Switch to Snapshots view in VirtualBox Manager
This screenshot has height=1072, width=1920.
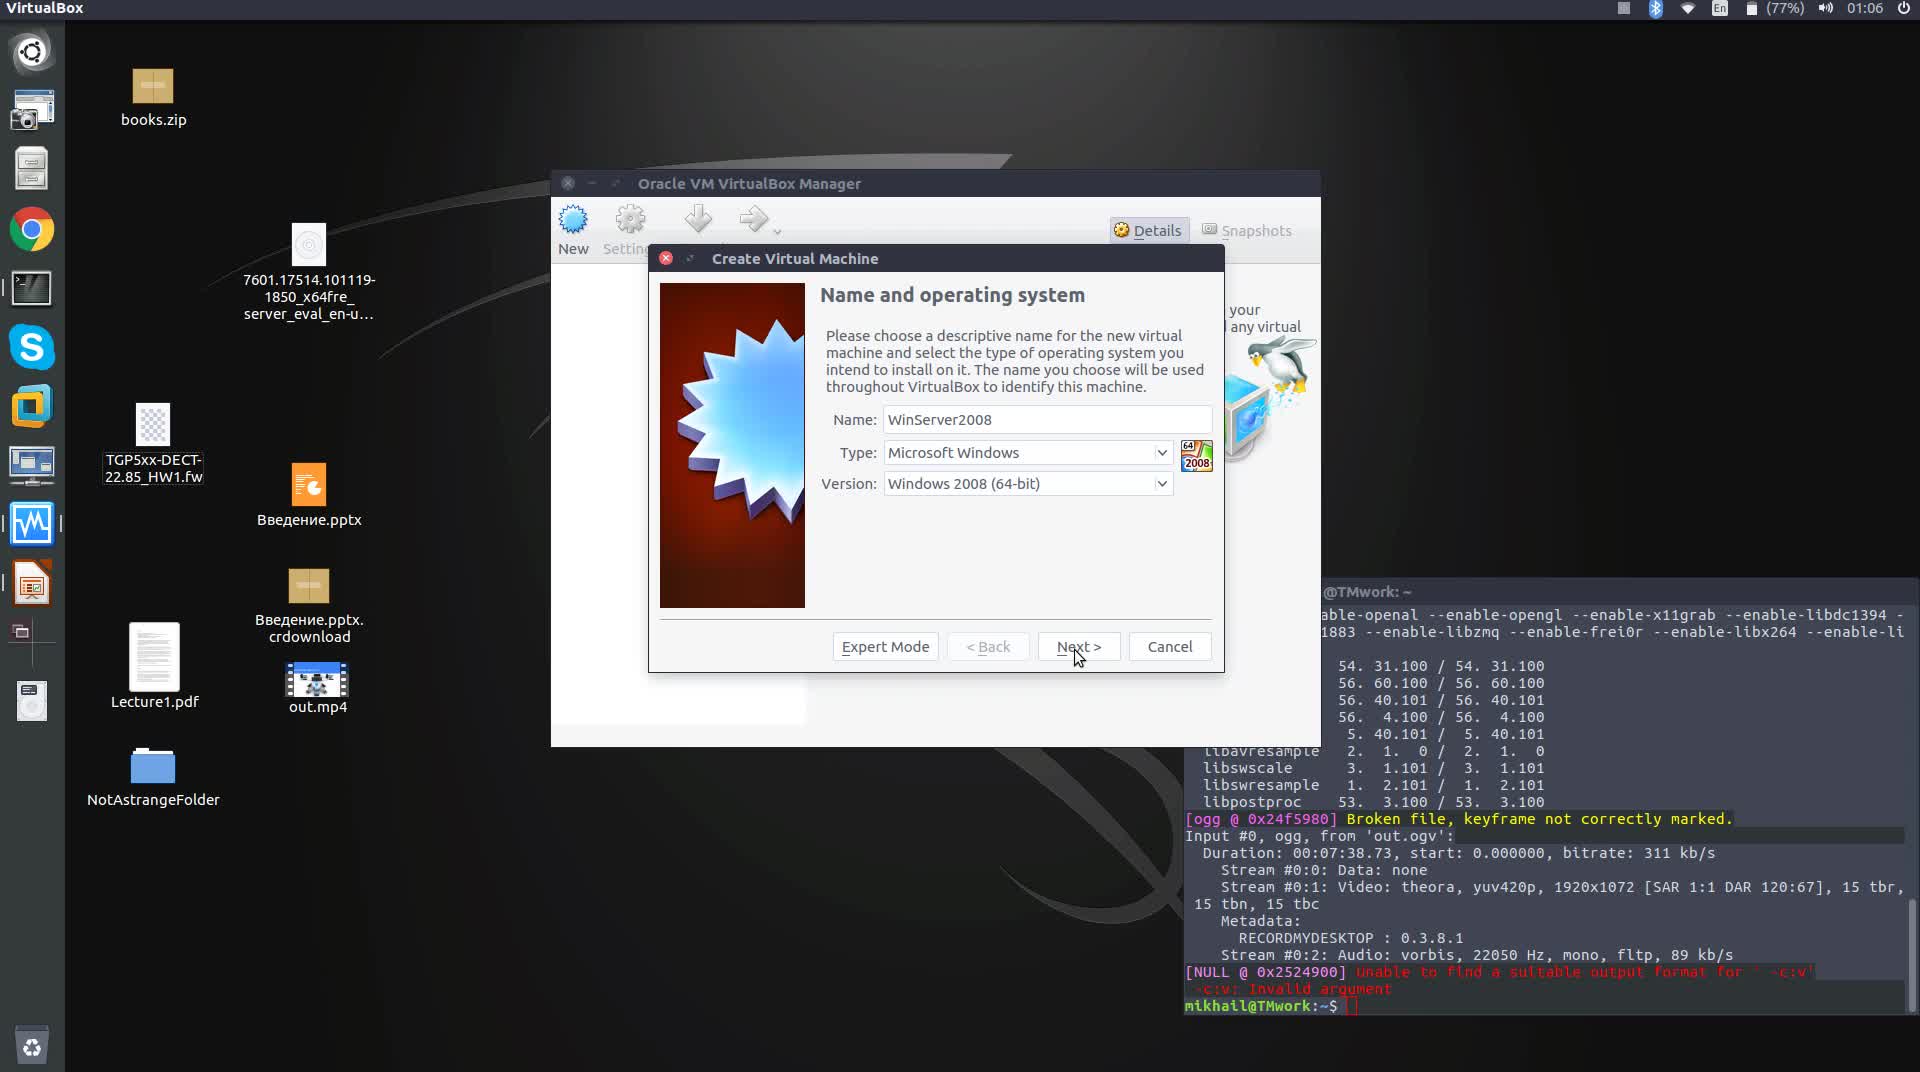point(1246,231)
